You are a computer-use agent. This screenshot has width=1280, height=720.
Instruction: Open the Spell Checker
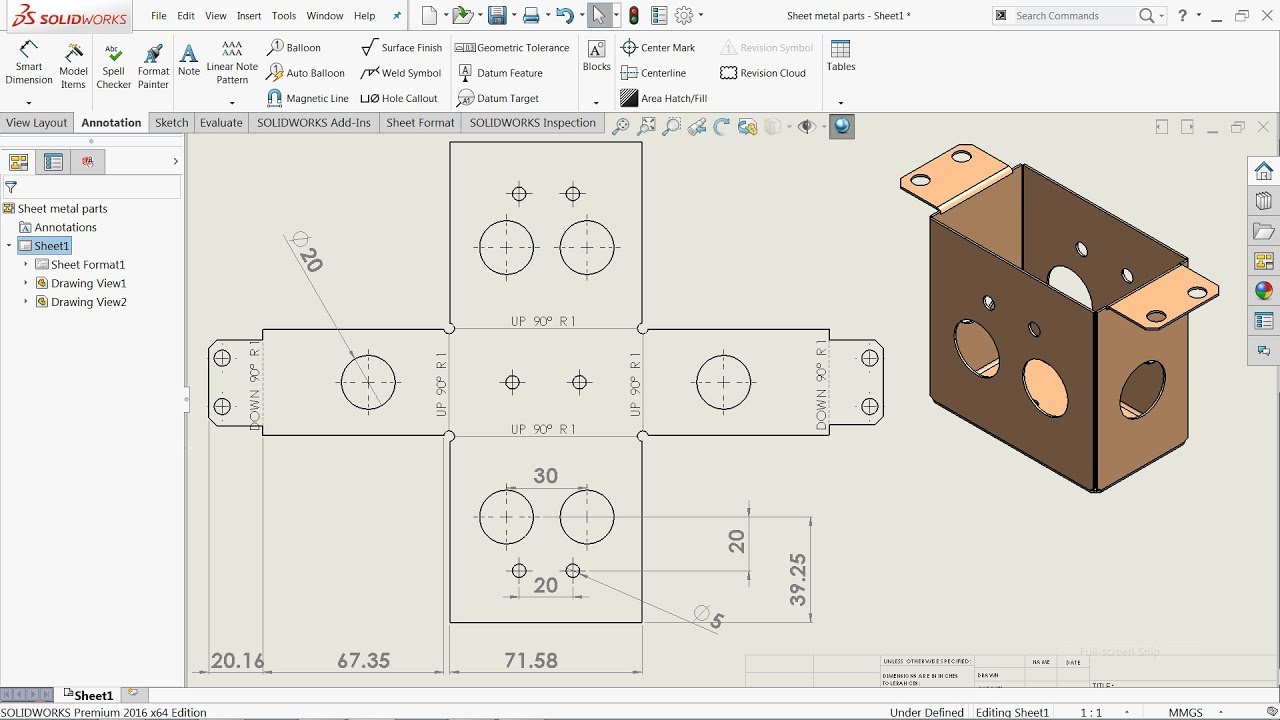pos(113,64)
